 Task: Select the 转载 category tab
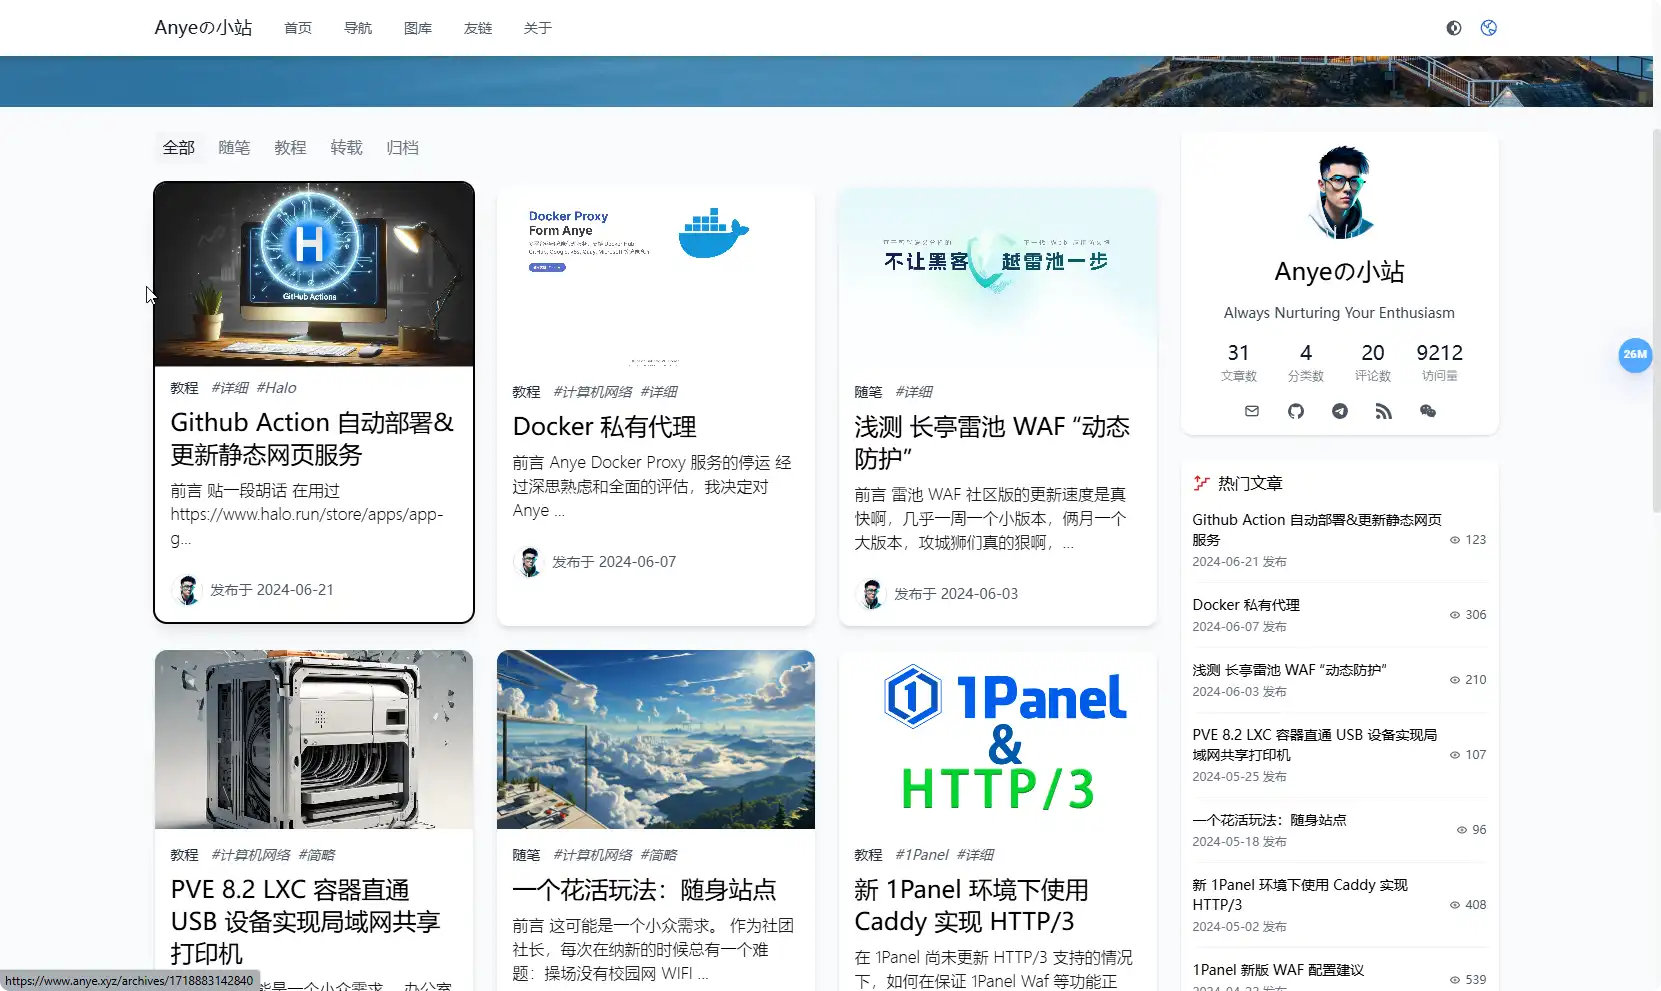pyautogui.click(x=347, y=148)
